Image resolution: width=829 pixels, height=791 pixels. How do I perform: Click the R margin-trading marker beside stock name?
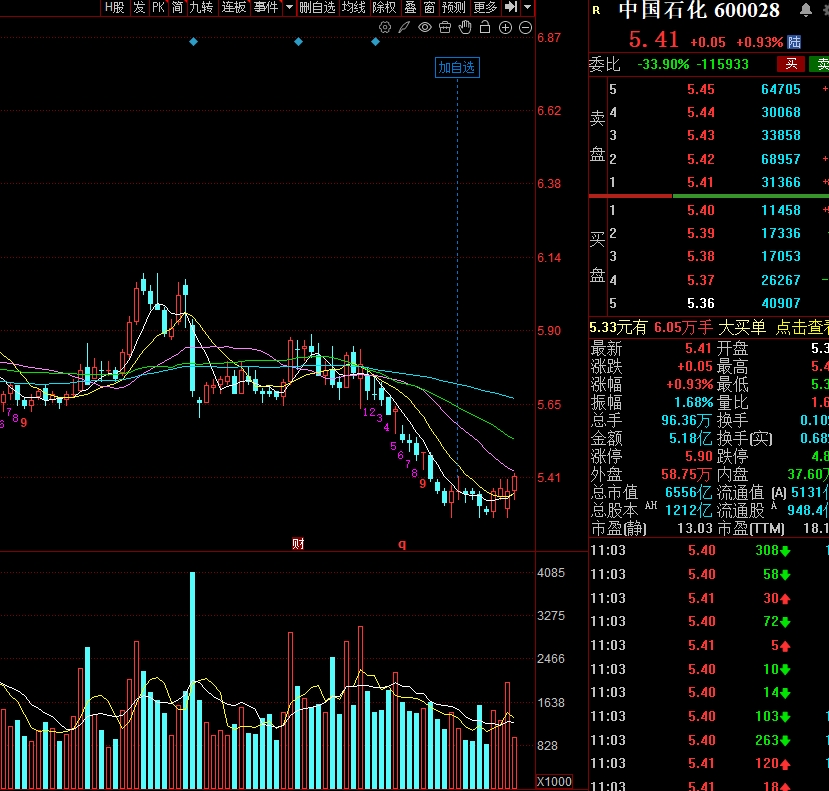596,10
